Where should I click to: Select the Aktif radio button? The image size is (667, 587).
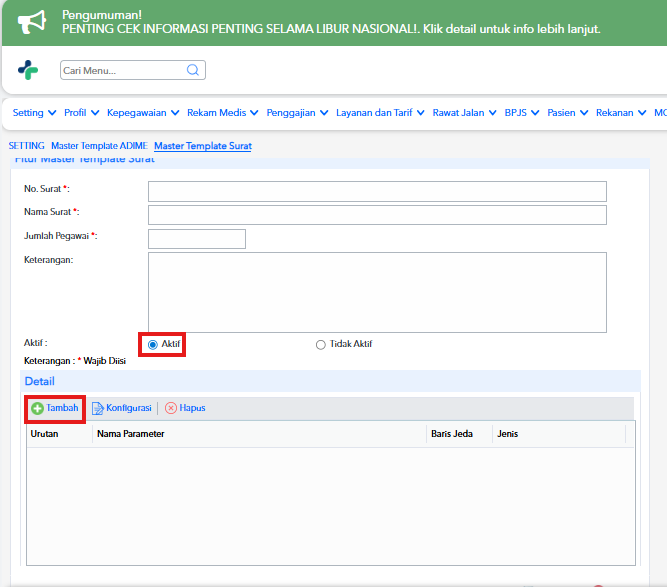(153, 345)
